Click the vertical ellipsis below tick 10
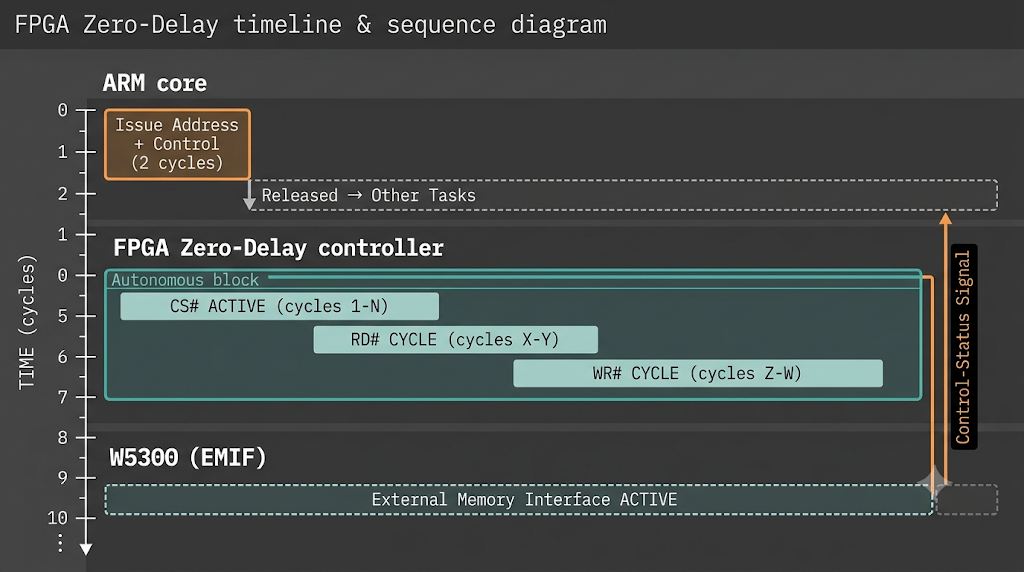 coord(60,543)
